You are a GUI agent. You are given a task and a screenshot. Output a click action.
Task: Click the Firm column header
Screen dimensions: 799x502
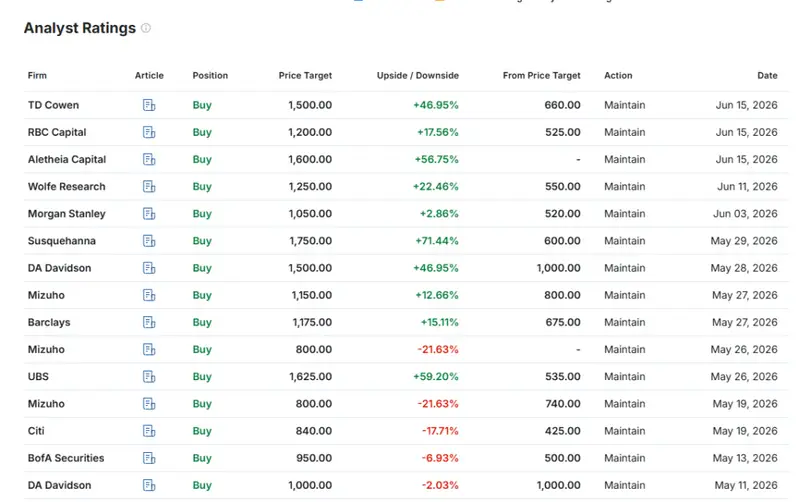pyautogui.click(x=37, y=75)
